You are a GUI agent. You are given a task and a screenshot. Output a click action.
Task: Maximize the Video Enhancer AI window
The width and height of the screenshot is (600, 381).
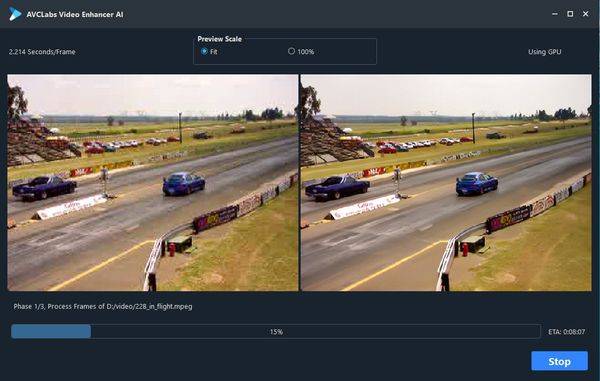coord(570,14)
